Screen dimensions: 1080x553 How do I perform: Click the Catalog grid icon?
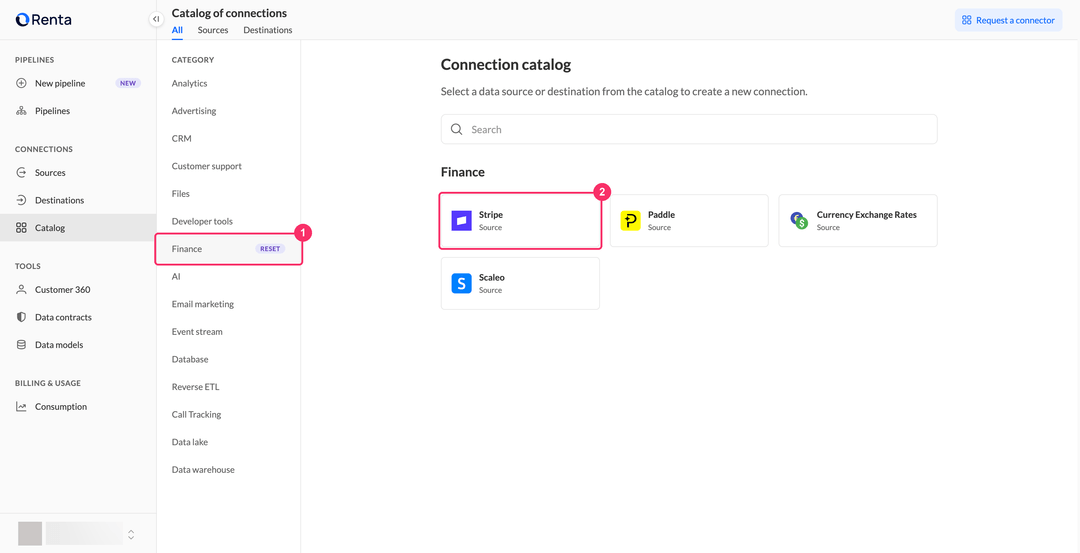click(21, 228)
